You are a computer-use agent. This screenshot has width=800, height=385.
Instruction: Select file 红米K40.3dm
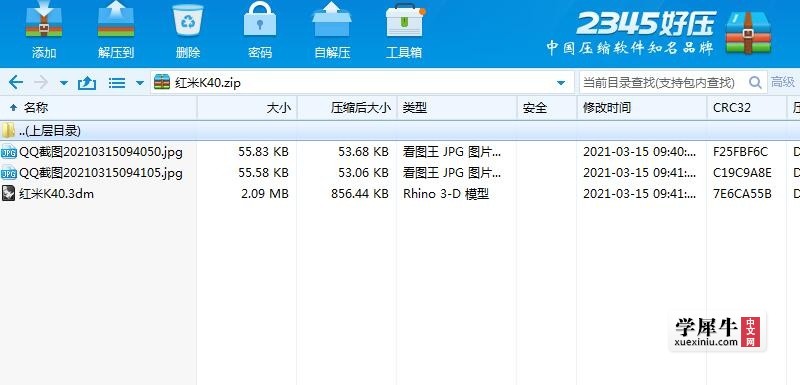click(56, 194)
